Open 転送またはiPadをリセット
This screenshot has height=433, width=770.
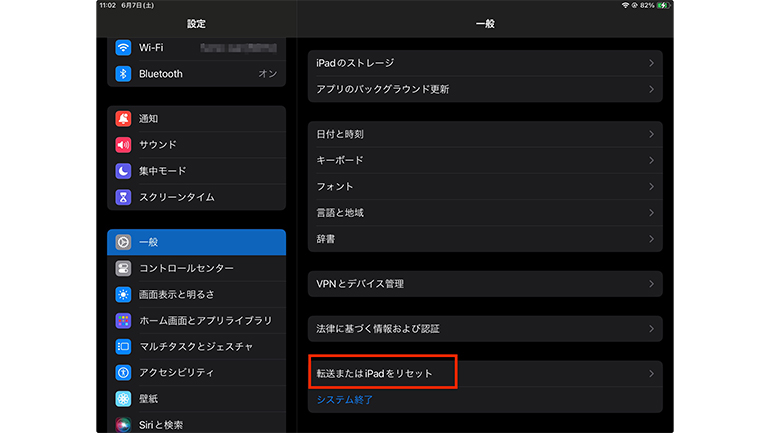pos(485,374)
